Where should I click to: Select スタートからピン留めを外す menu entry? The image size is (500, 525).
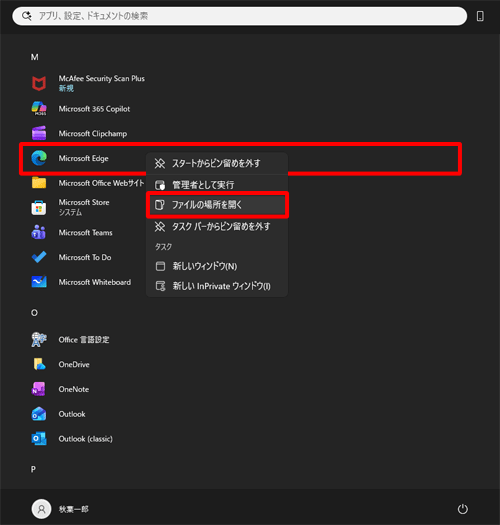[217, 163]
